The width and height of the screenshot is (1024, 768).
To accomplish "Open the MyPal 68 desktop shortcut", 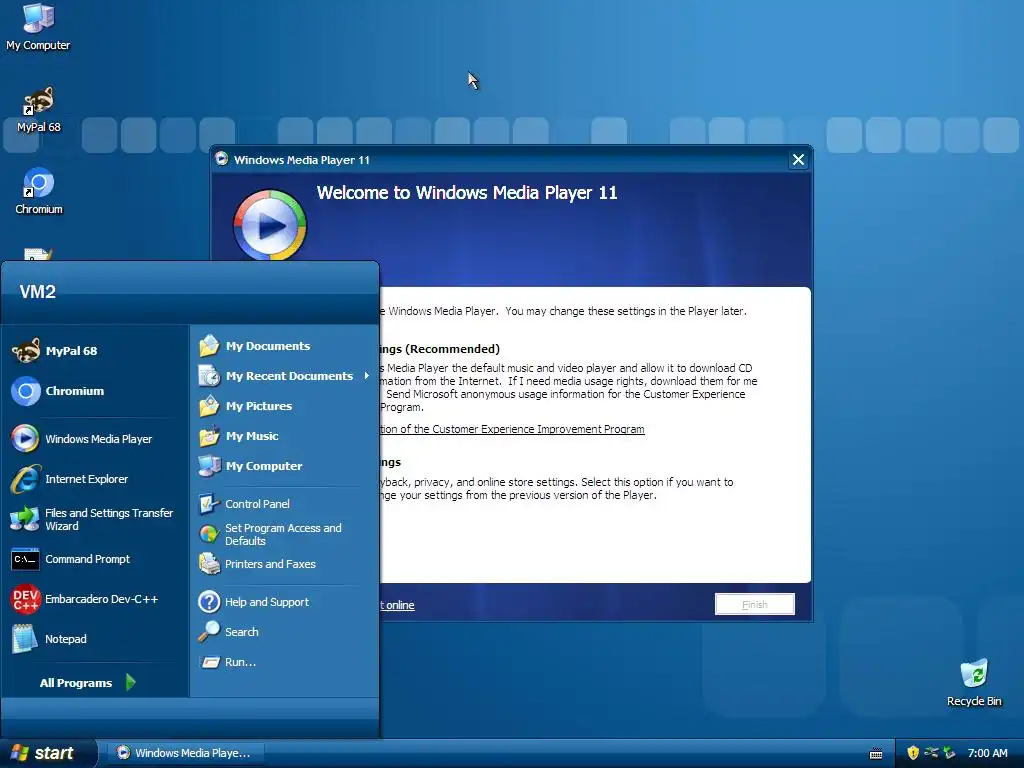I will click(39, 108).
